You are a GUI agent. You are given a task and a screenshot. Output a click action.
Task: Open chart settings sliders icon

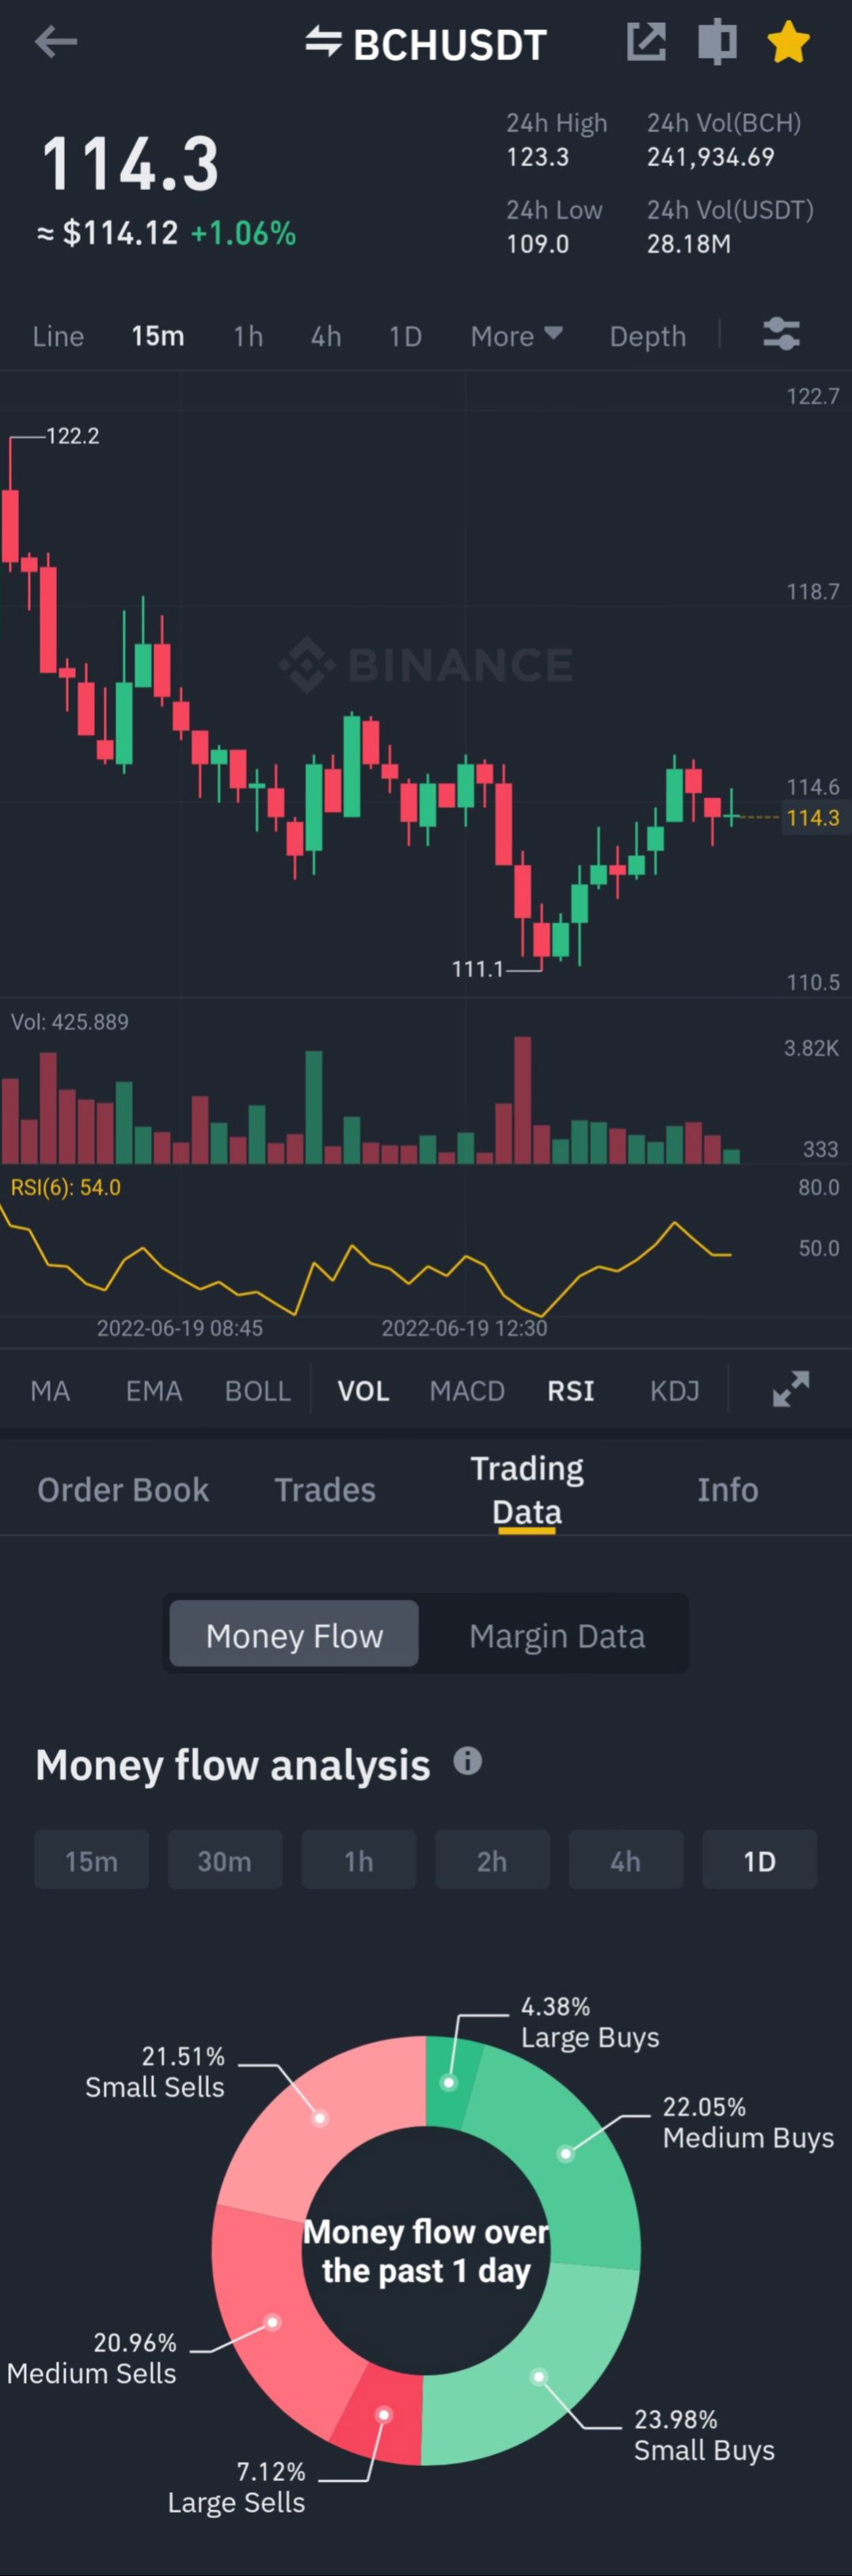(781, 334)
